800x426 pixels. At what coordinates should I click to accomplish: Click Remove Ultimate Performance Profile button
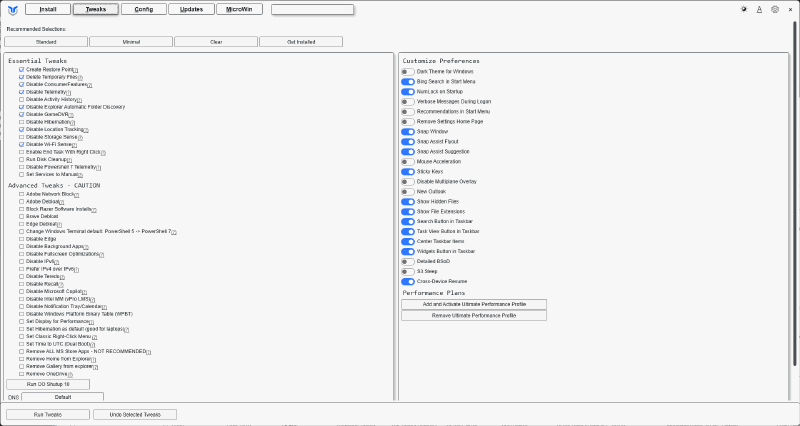(x=474, y=316)
